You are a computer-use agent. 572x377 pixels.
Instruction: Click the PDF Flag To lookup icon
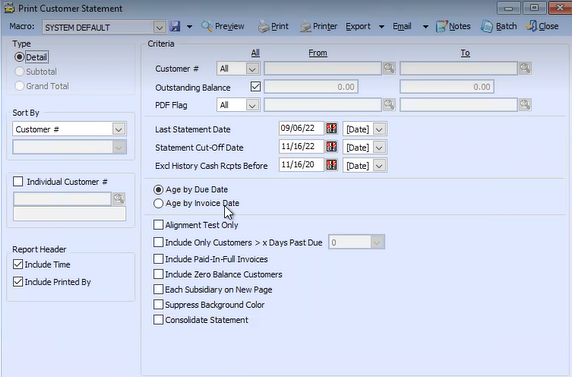pos(525,105)
